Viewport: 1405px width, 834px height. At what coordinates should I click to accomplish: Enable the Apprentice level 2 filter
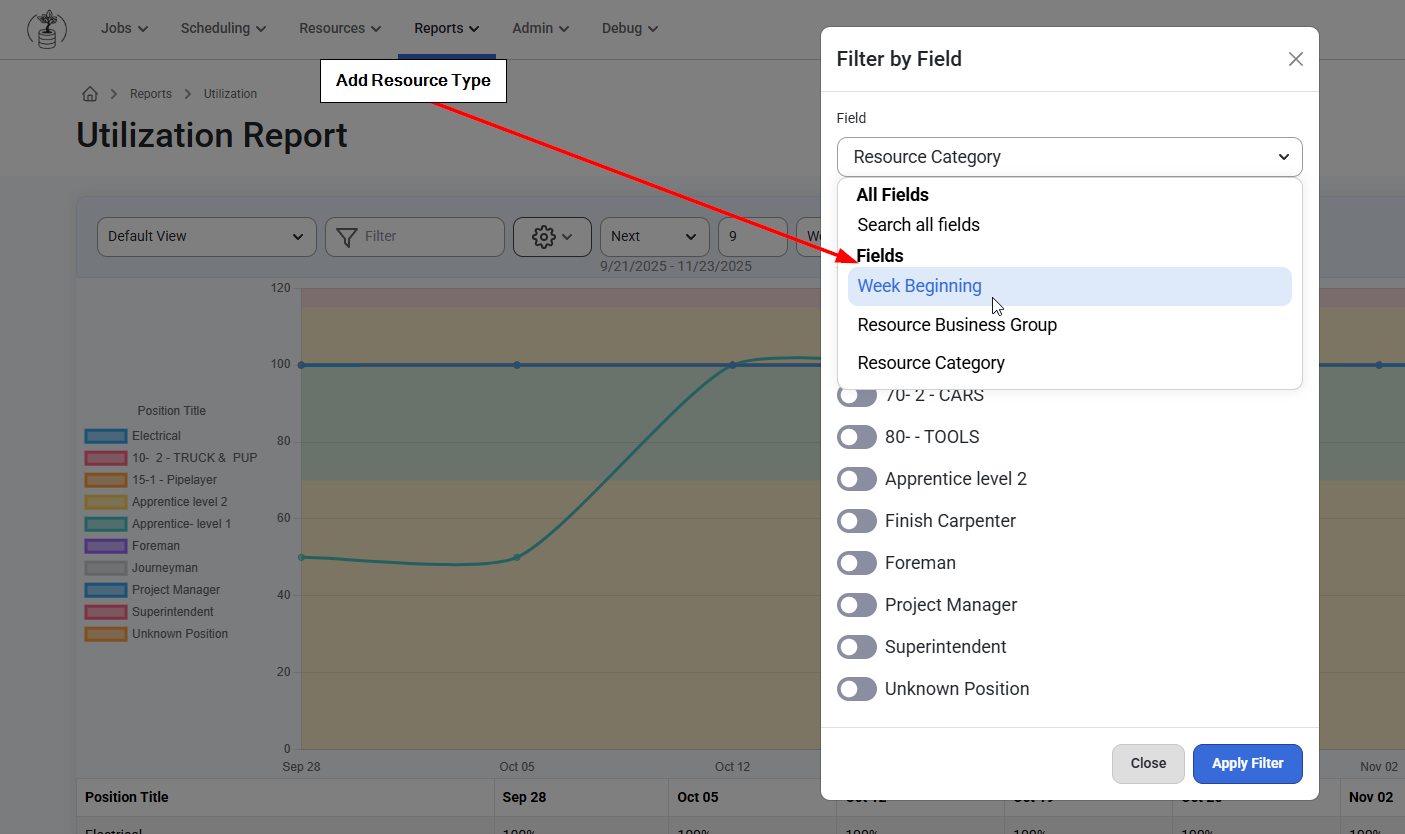(857, 479)
